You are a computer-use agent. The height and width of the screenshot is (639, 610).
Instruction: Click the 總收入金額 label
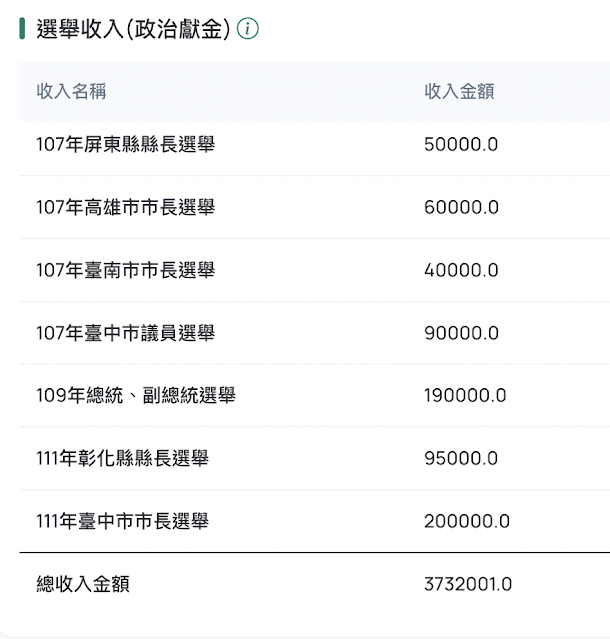click(83, 584)
